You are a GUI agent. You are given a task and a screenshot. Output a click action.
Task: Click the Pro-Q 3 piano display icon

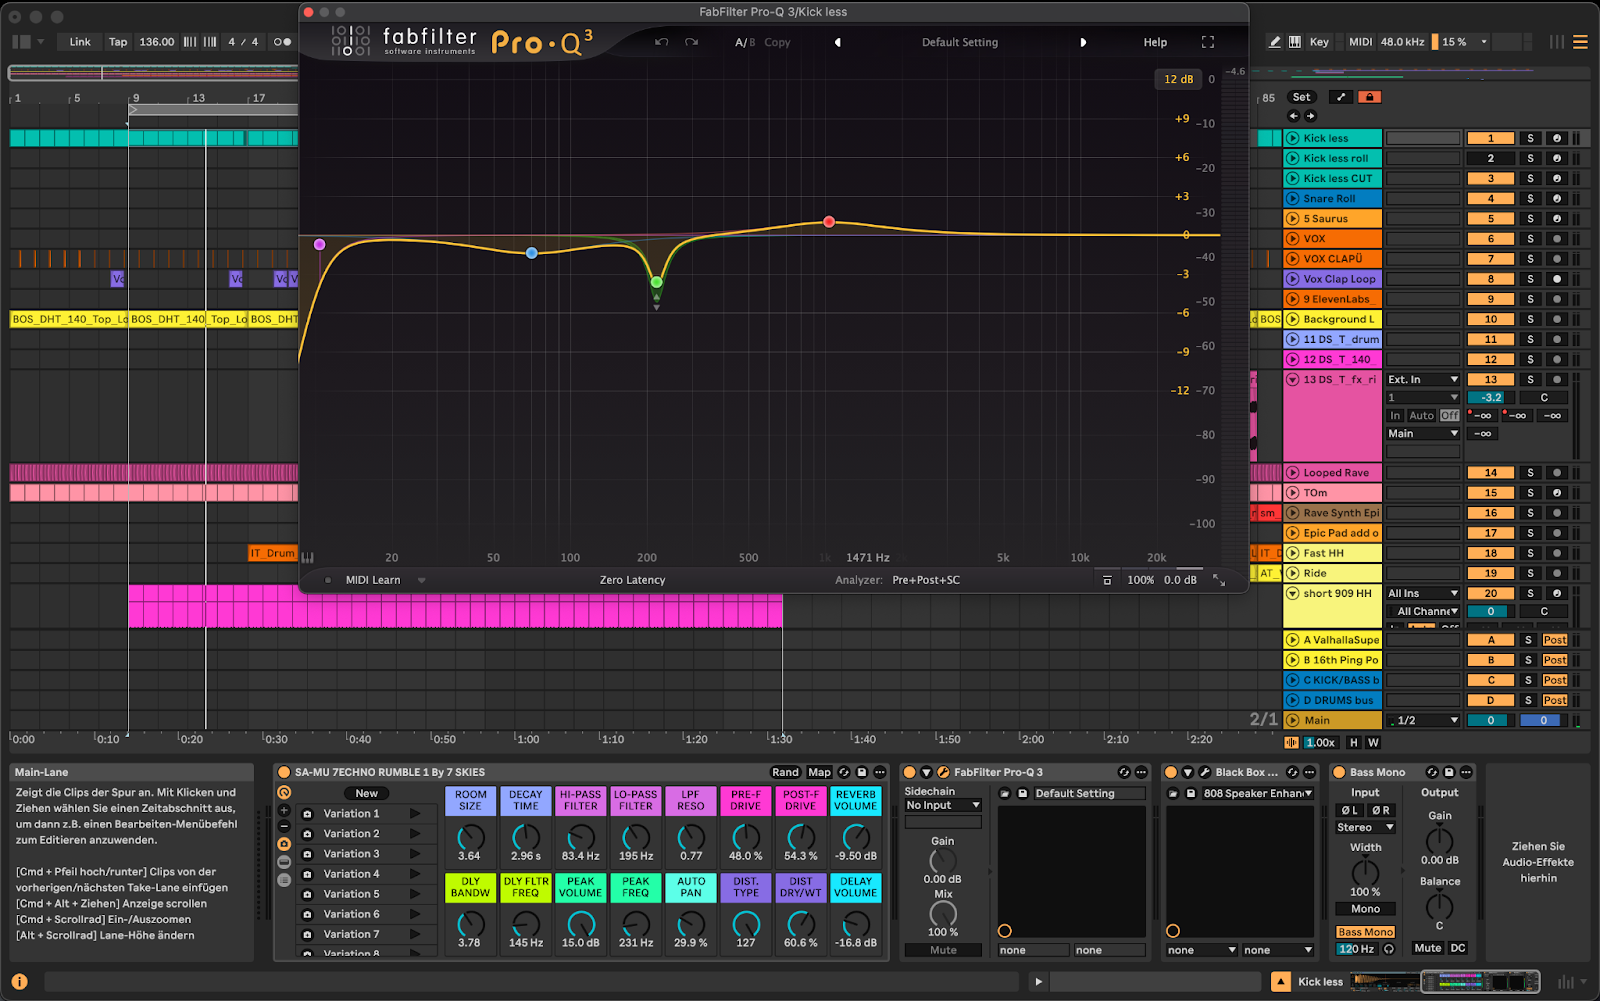coord(307,557)
